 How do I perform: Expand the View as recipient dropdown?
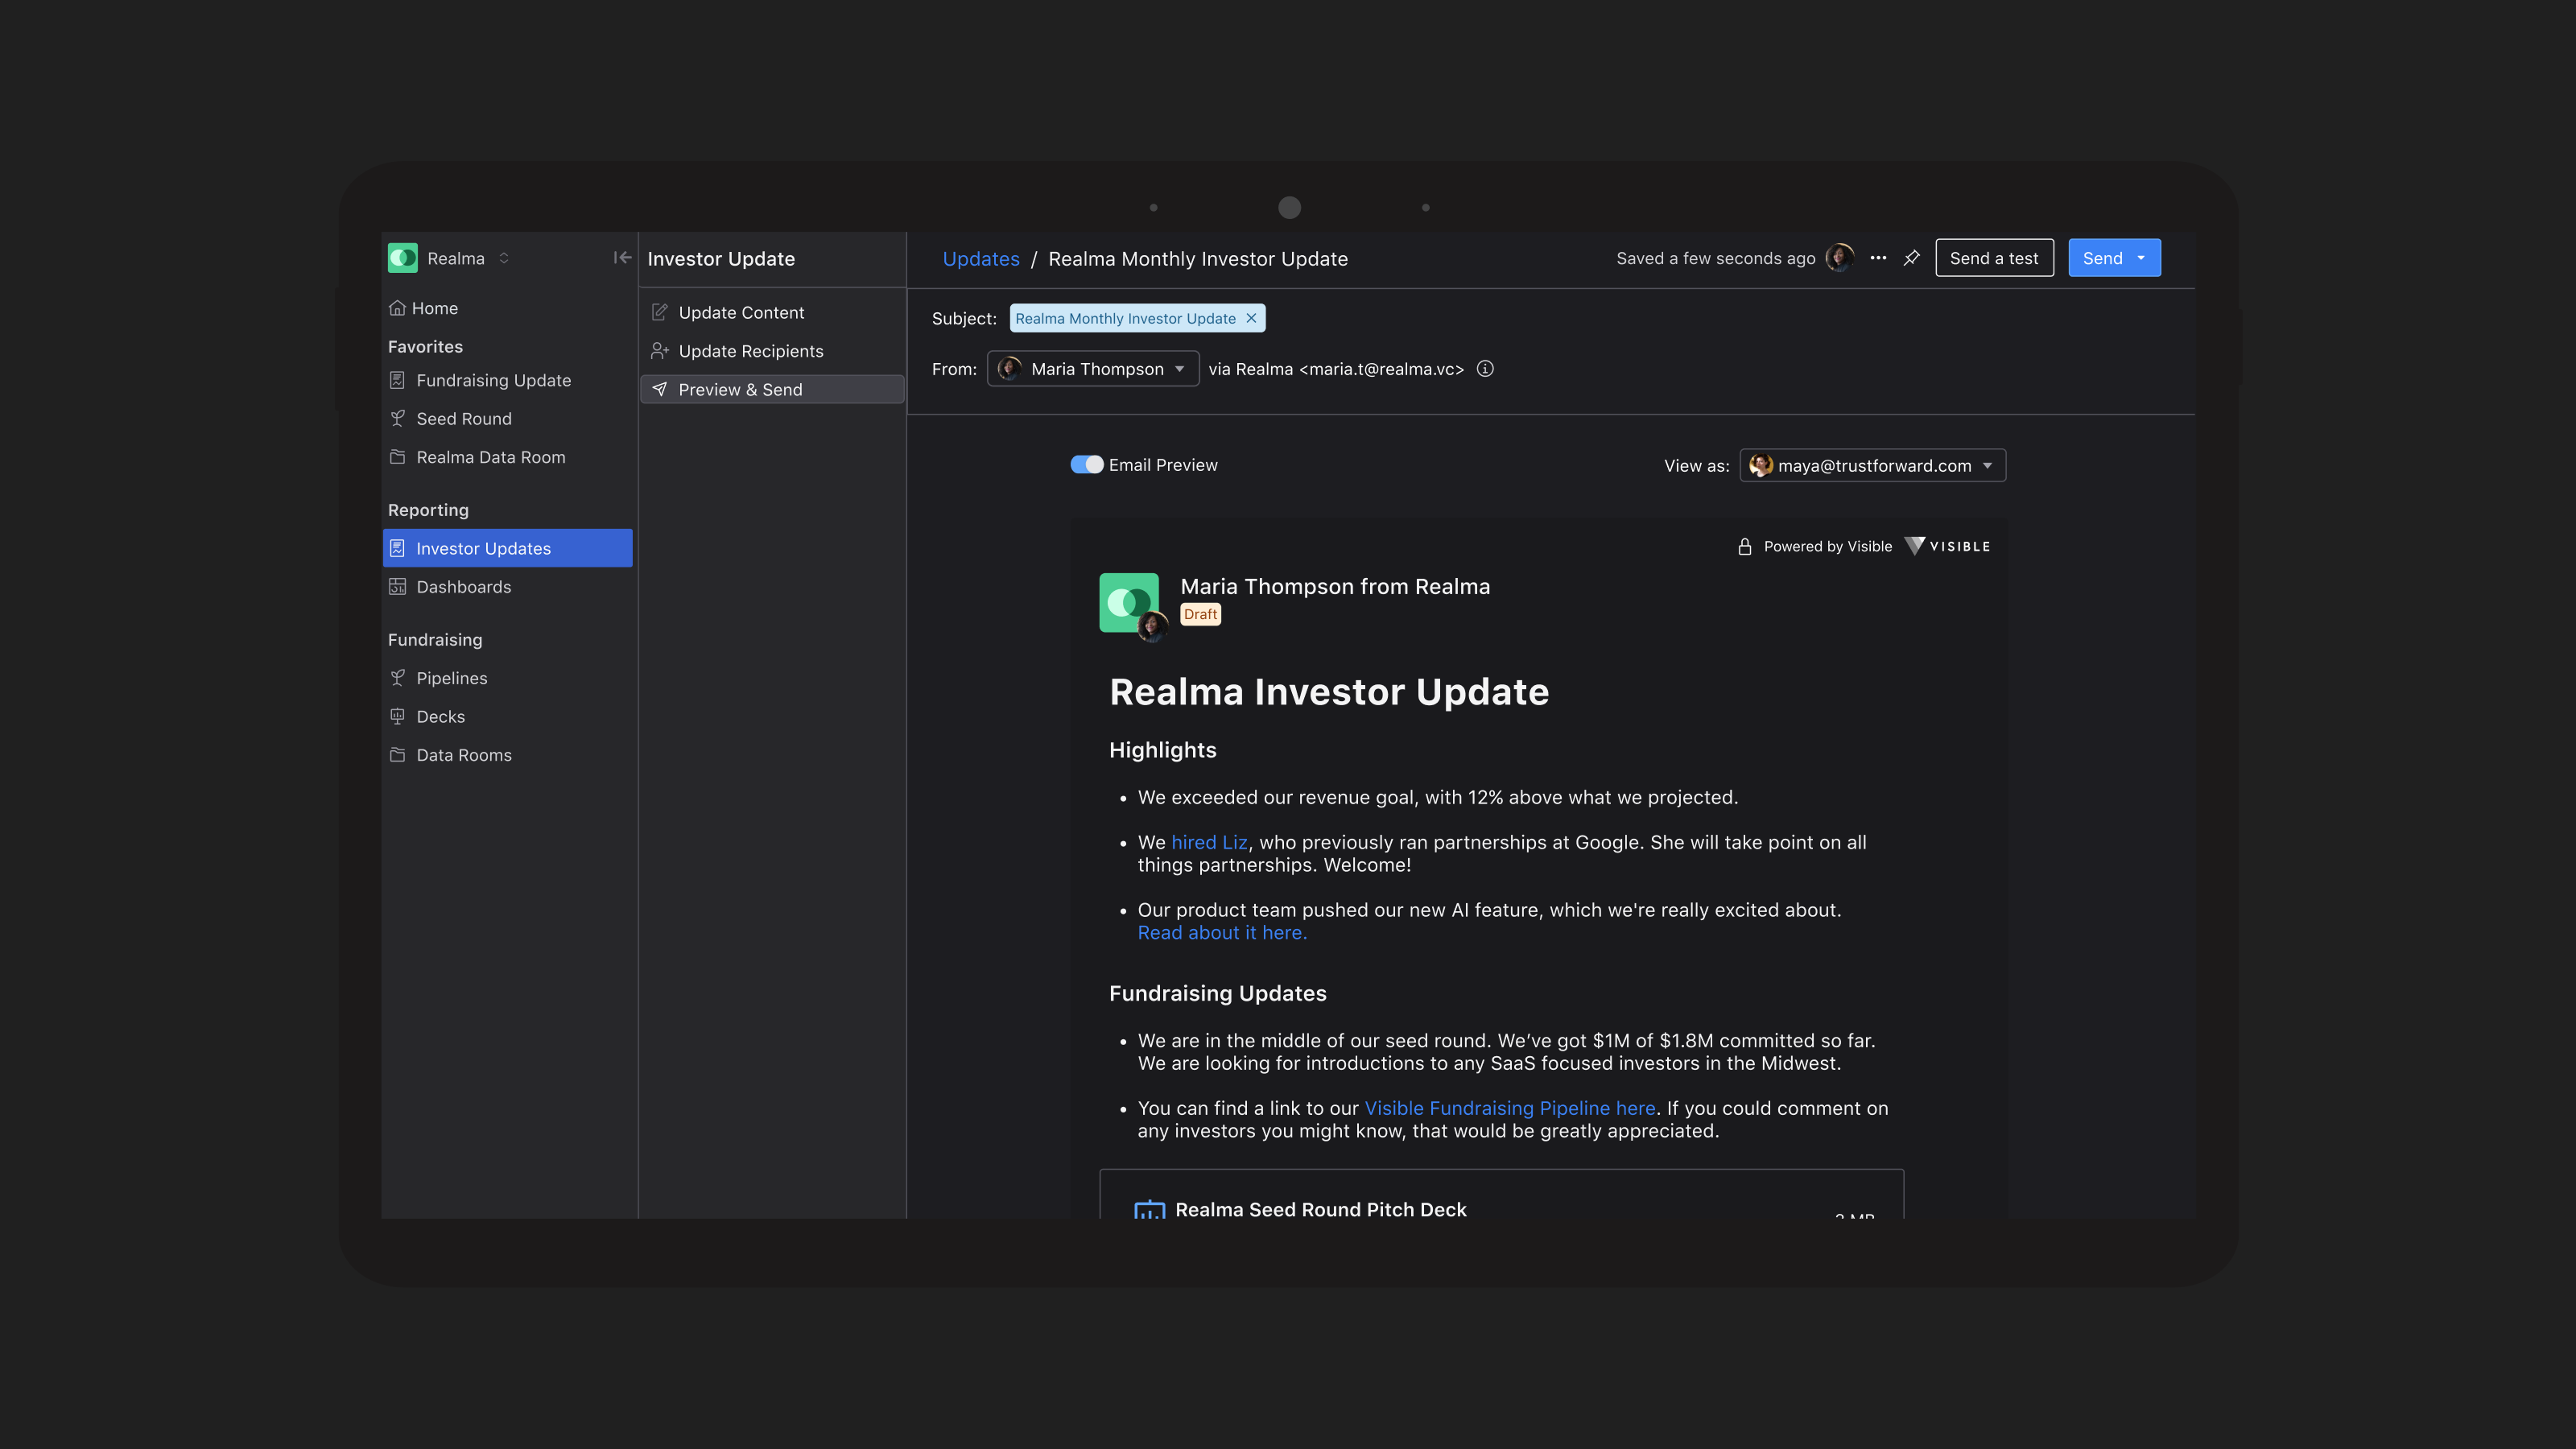pyautogui.click(x=1872, y=466)
